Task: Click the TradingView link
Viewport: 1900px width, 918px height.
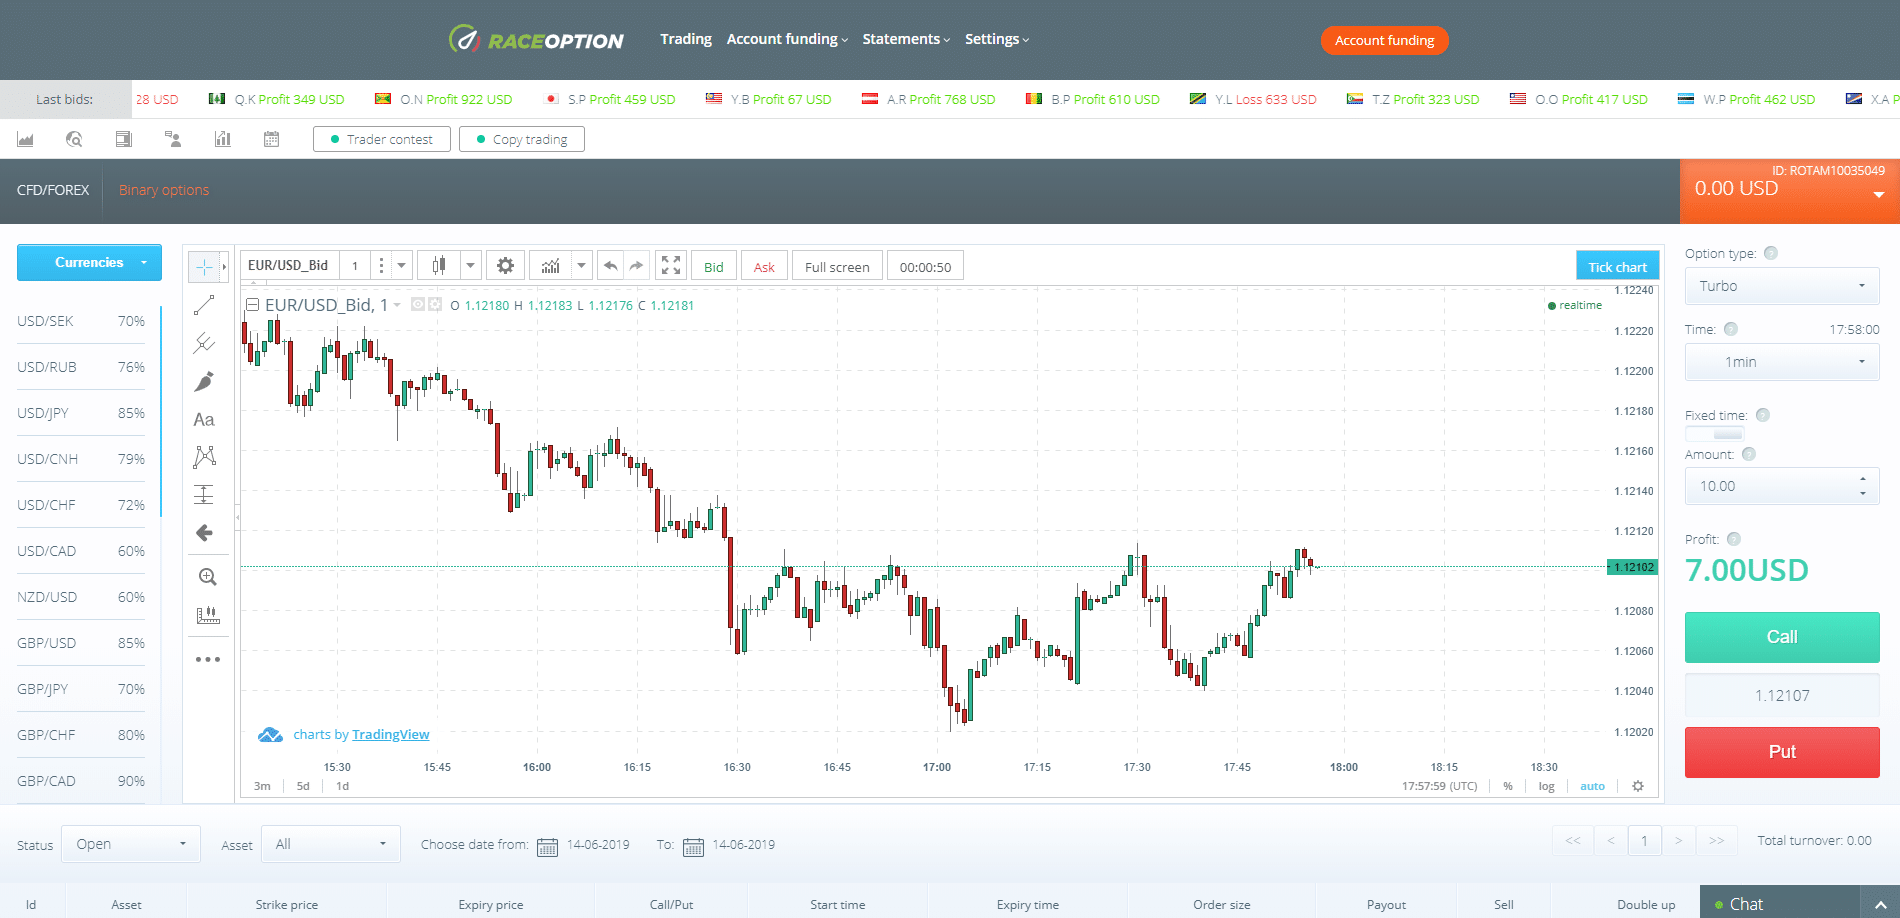Action: click(x=390, y=735)
